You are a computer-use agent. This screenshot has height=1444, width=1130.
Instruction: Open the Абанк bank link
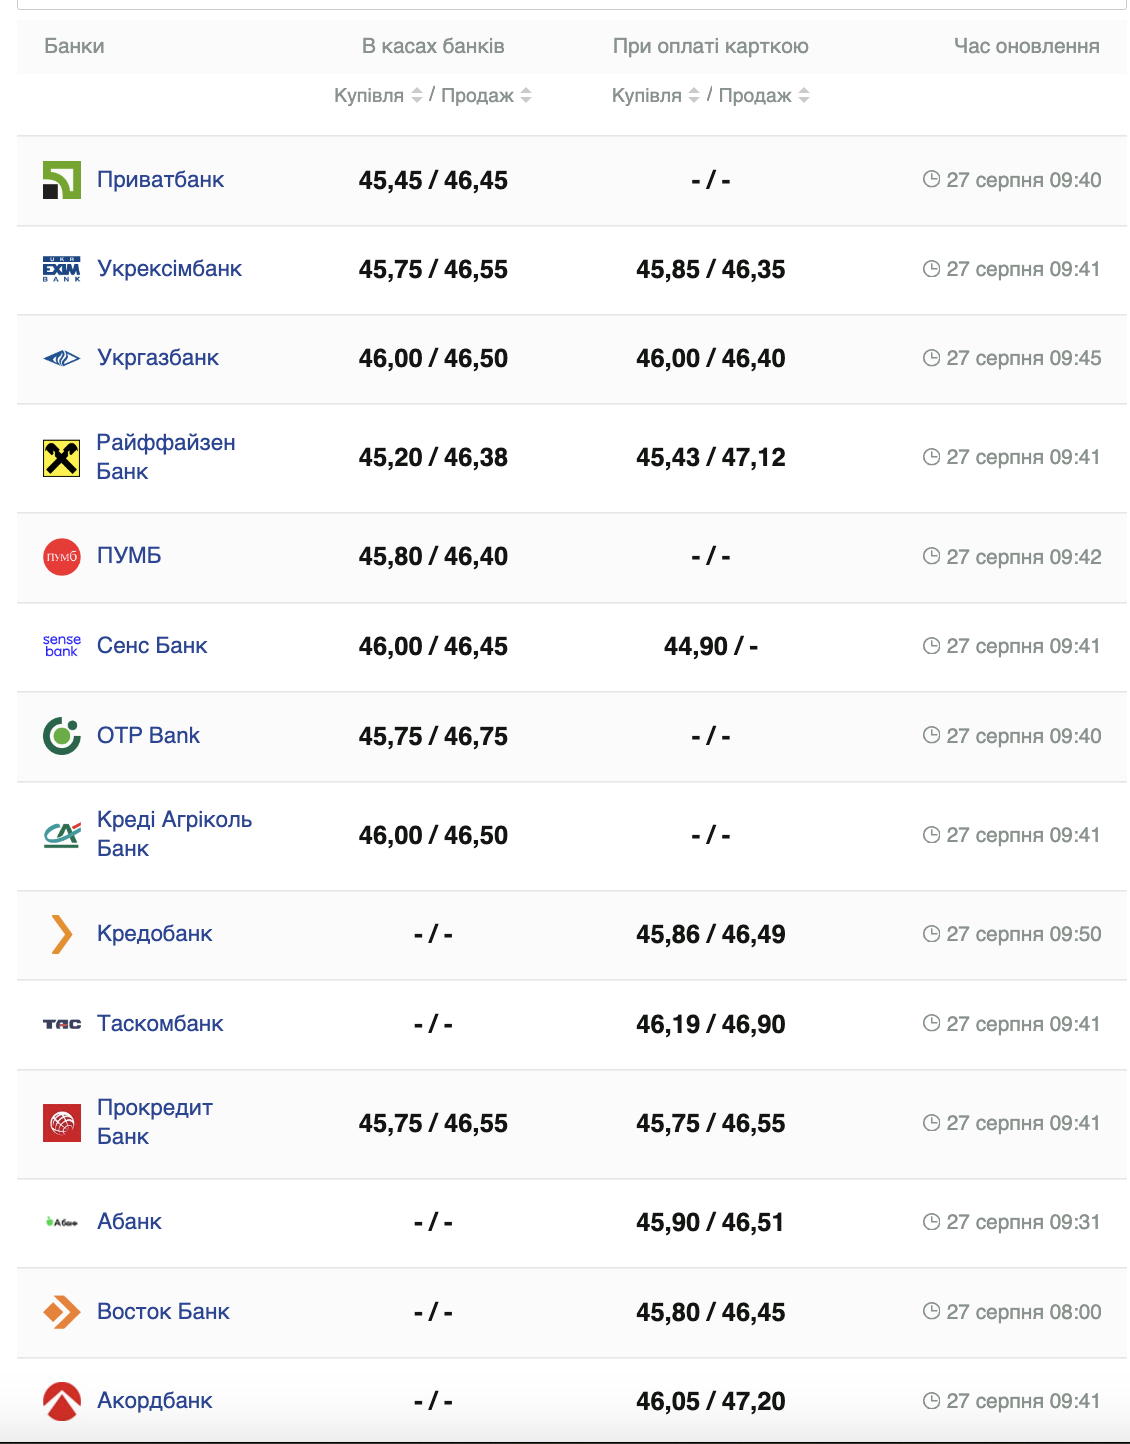tap(129, 1222)
